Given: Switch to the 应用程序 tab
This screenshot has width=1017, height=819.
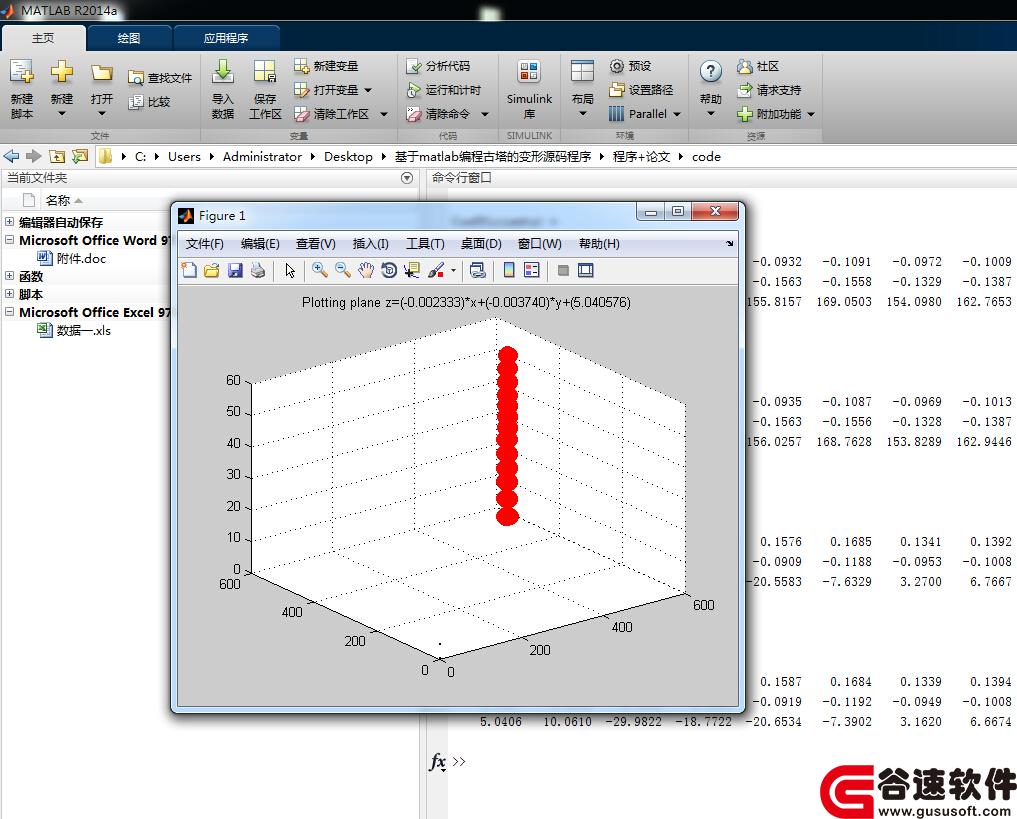Looking at the screenshot, I should pyautogui.click(x=226, y=38).
